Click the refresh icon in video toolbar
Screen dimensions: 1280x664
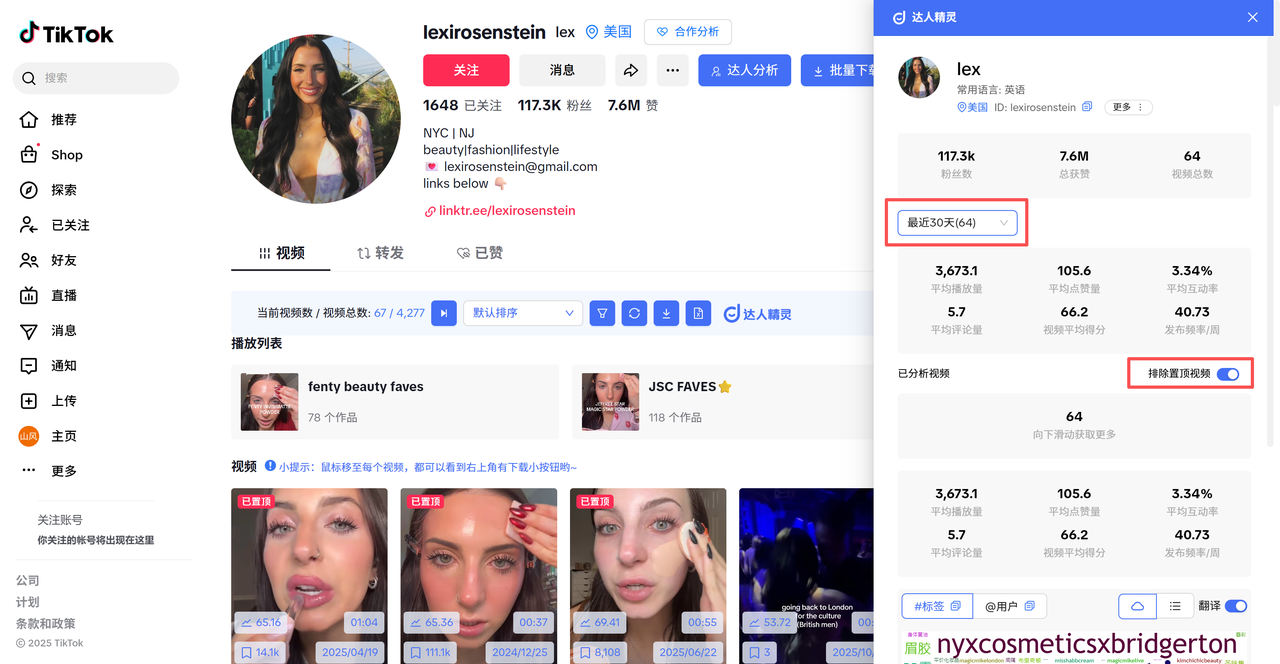[634, 313]
